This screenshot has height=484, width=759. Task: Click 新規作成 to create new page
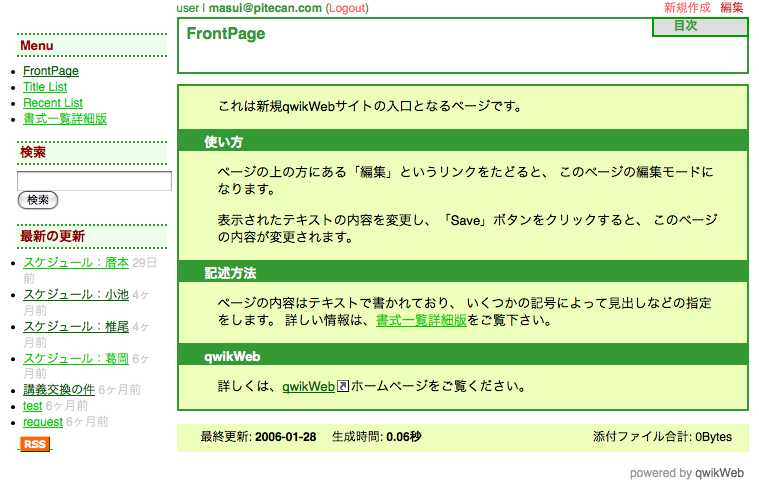pyautogui.click(x=687, y=8)
